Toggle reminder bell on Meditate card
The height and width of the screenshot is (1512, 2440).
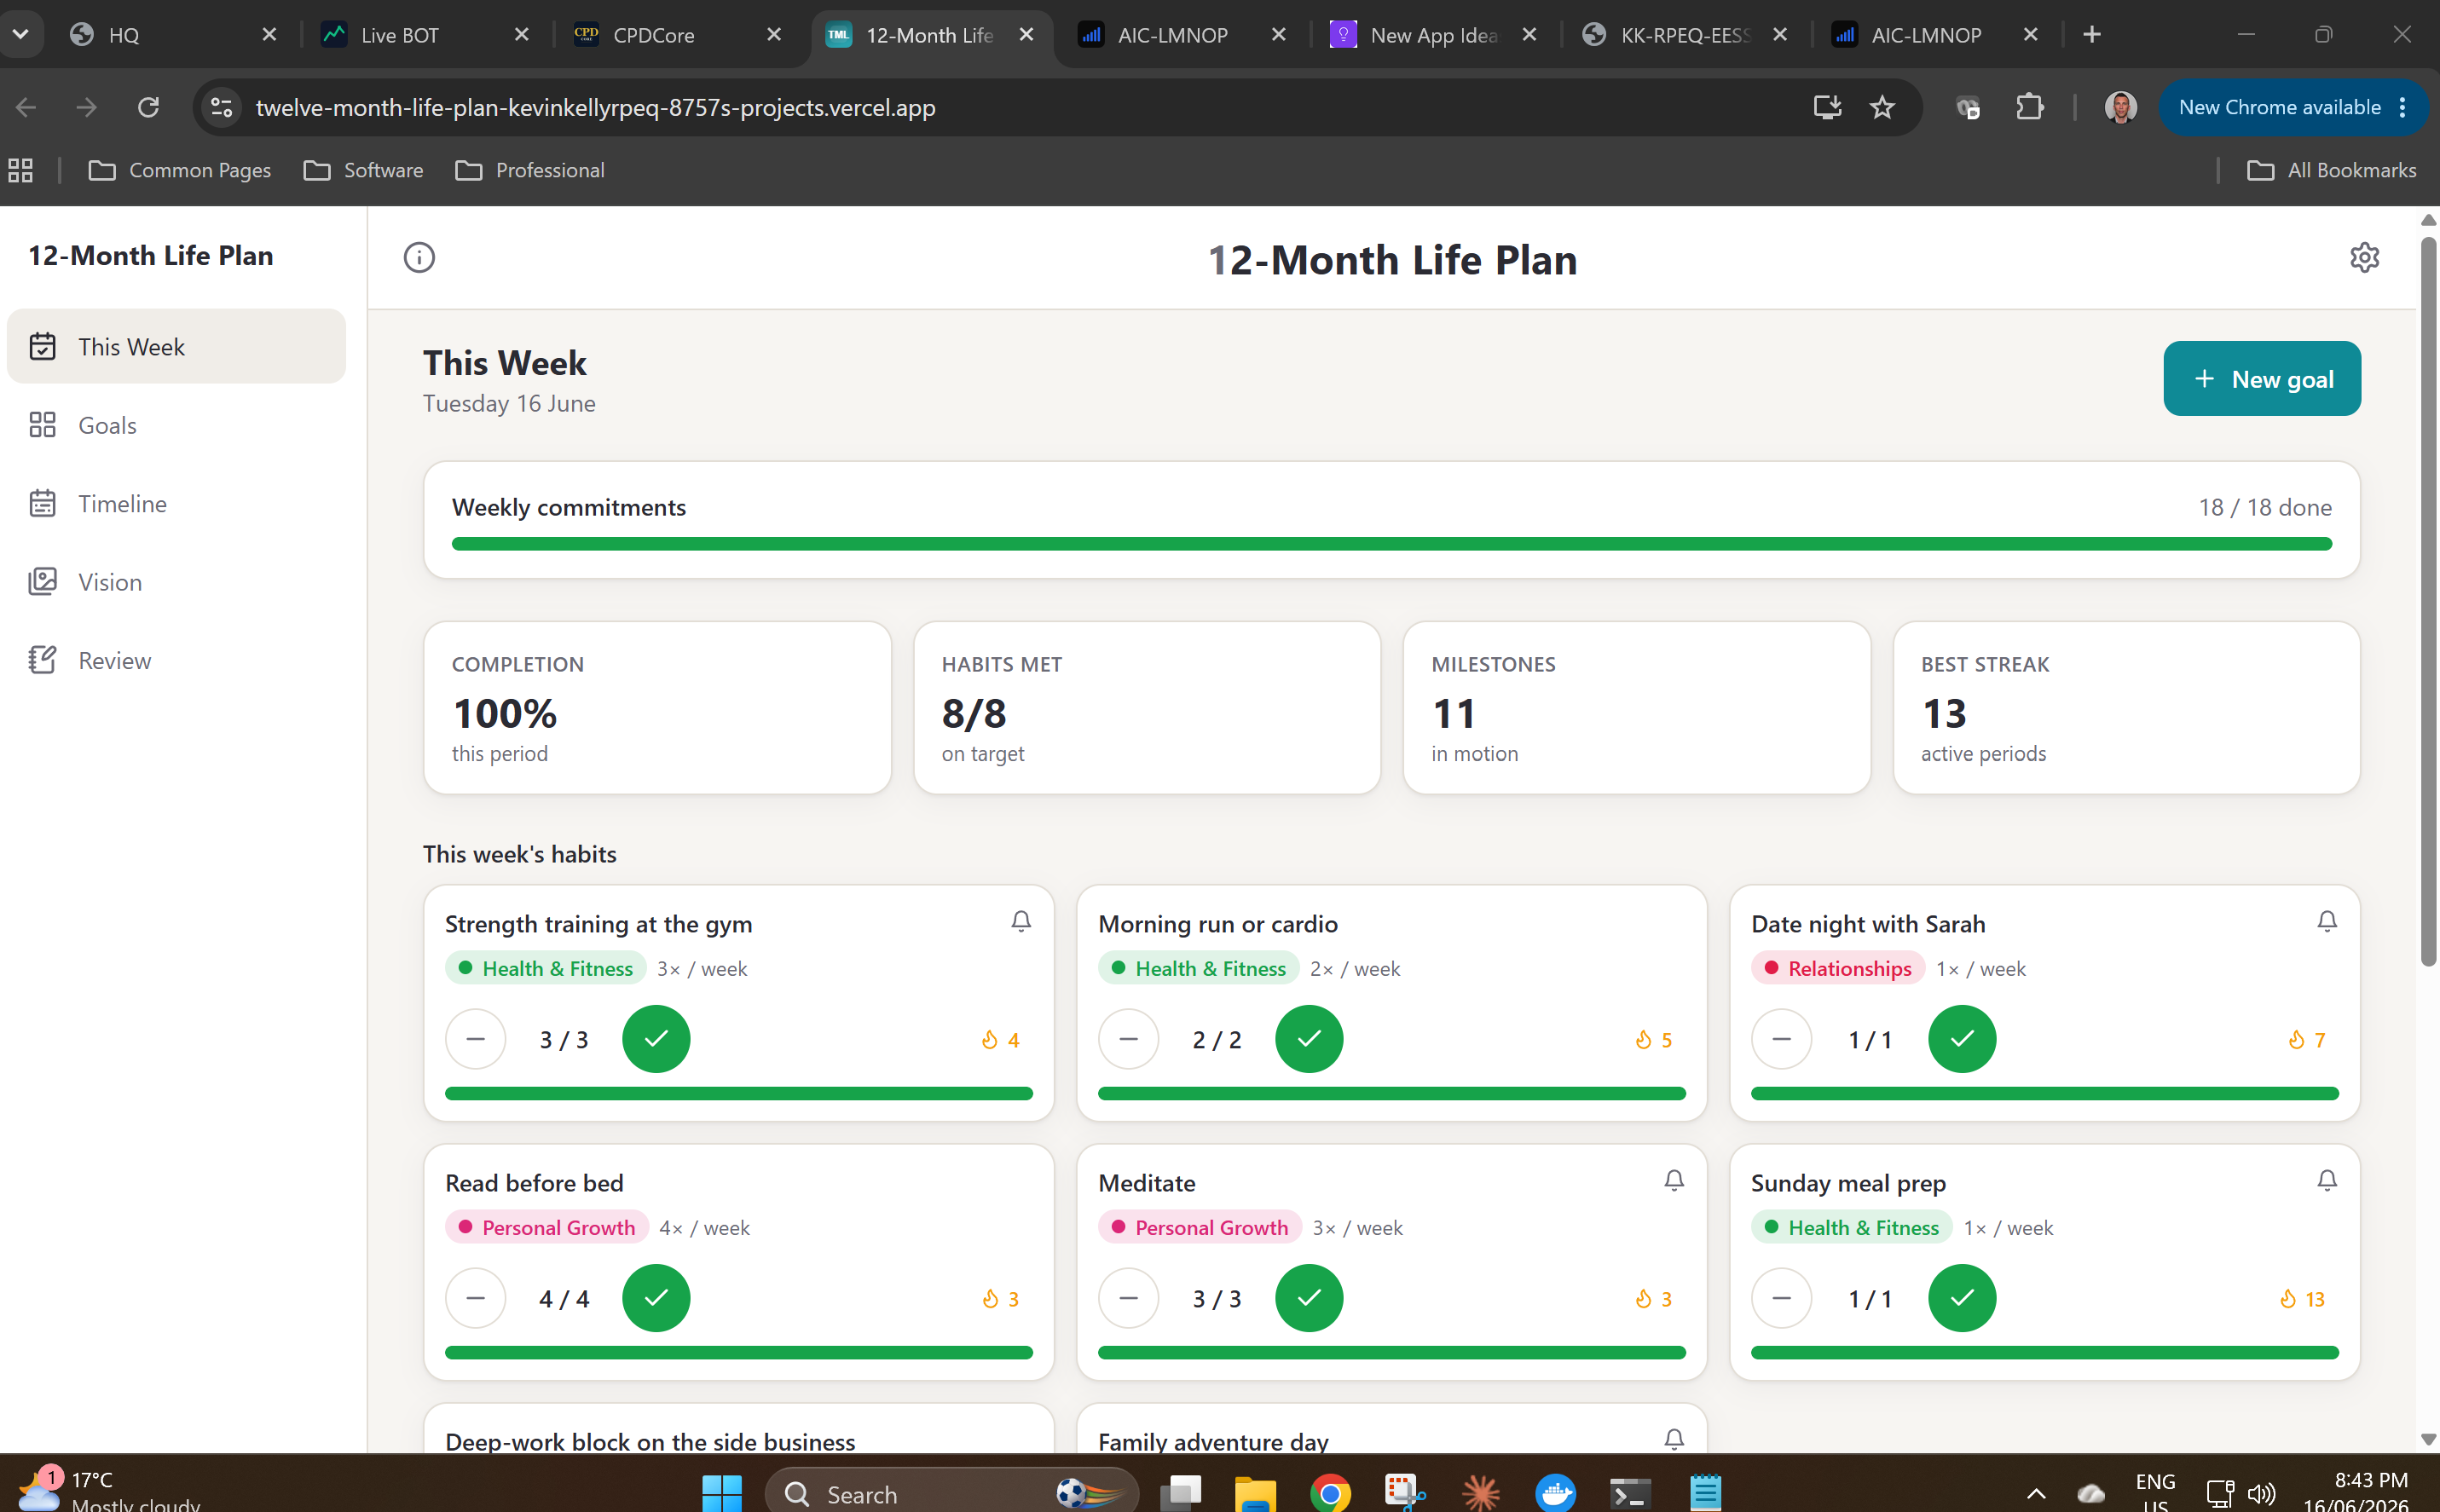coord(1673,1180)
